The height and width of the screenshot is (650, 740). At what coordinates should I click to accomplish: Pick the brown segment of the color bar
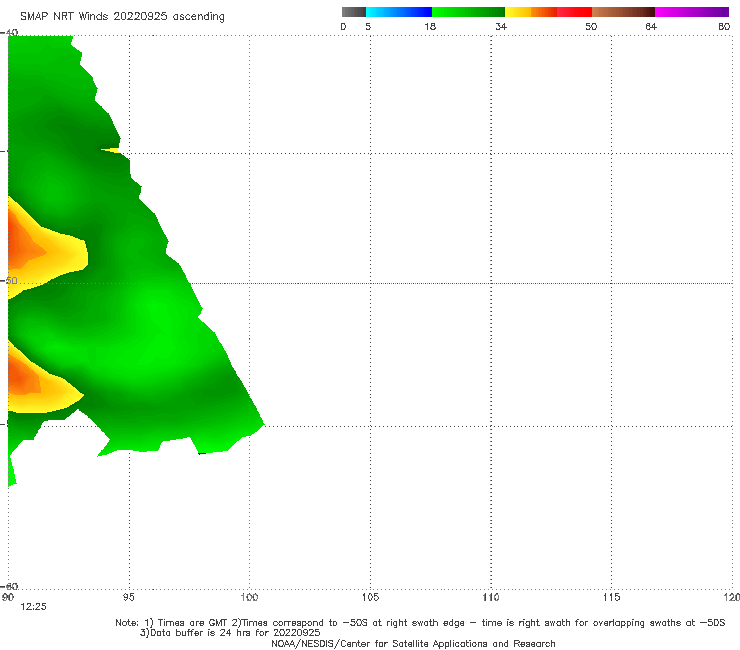[x=623, y=12]
